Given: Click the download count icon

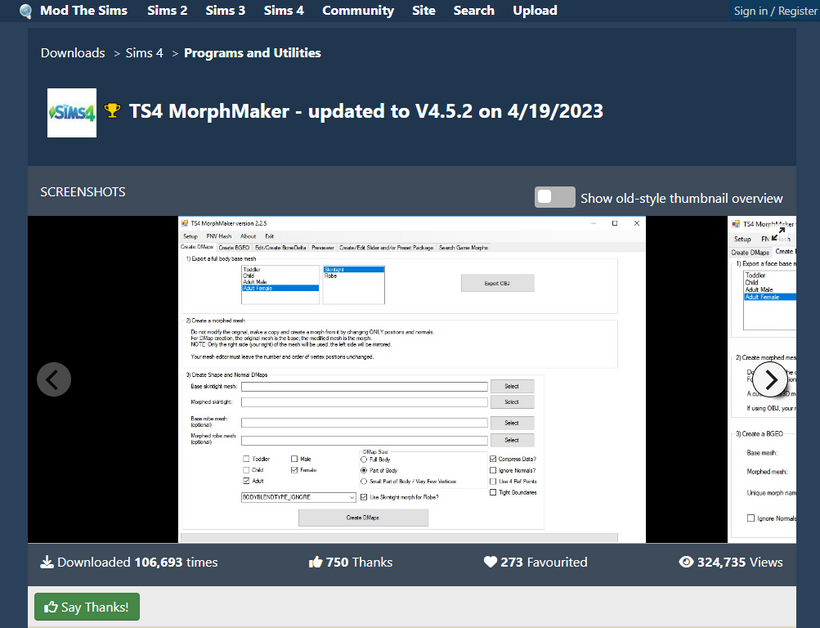Looking at the screenshot, I should coord(46,562).
